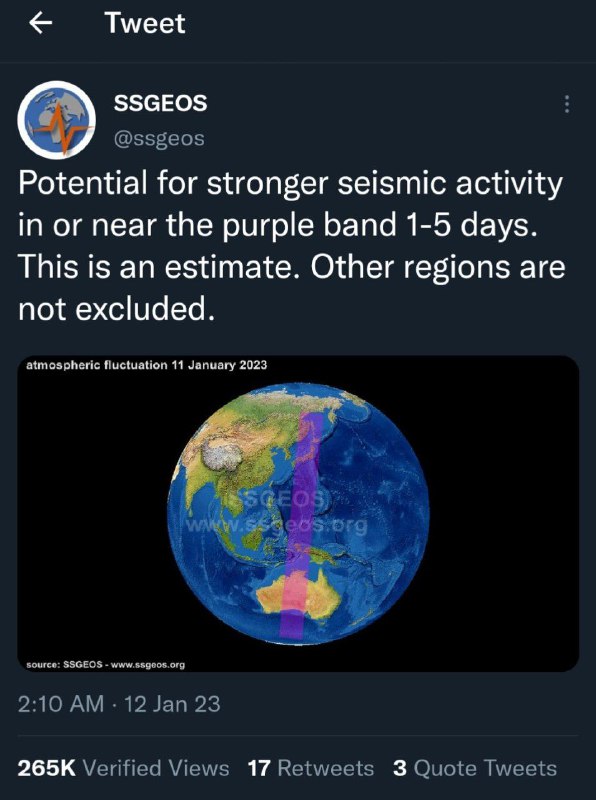Show the 3 Quote Tweets list
The width and height of the screenshot is (596, 800).
[x=475, y=768]
